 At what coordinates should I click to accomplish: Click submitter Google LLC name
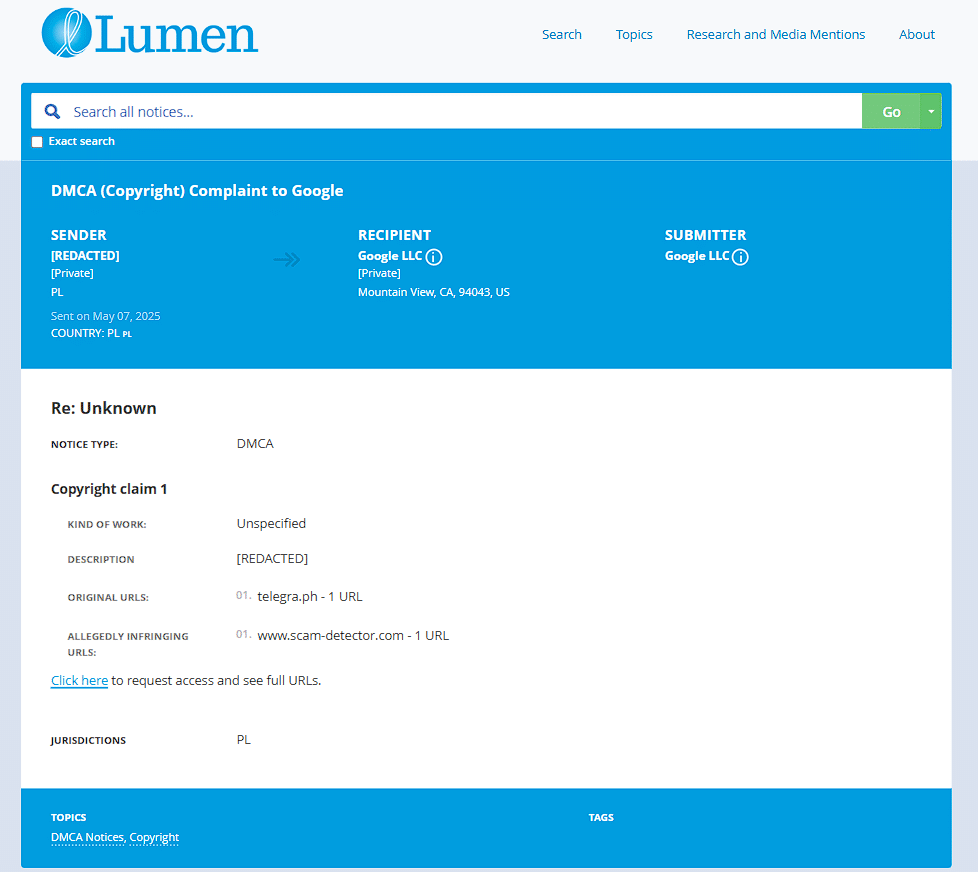tap(697, 256)
